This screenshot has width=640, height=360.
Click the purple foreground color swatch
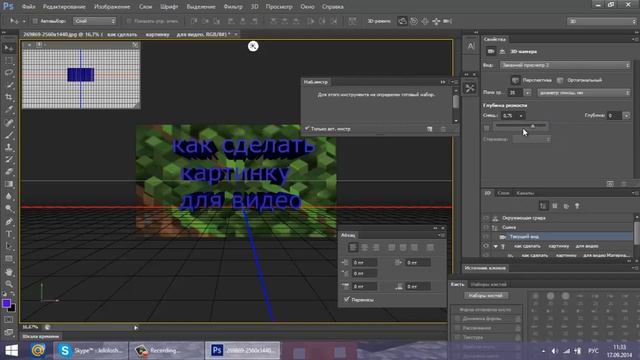(6, 303)
